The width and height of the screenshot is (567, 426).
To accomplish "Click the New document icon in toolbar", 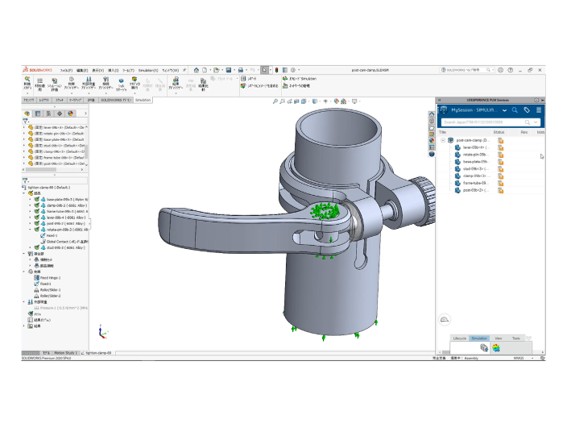I will (205, 70).
